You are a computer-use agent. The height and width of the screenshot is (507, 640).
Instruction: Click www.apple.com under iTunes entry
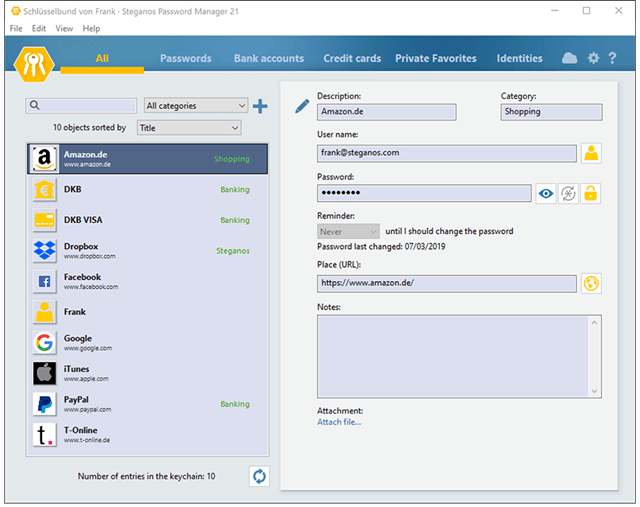[86, 379]
